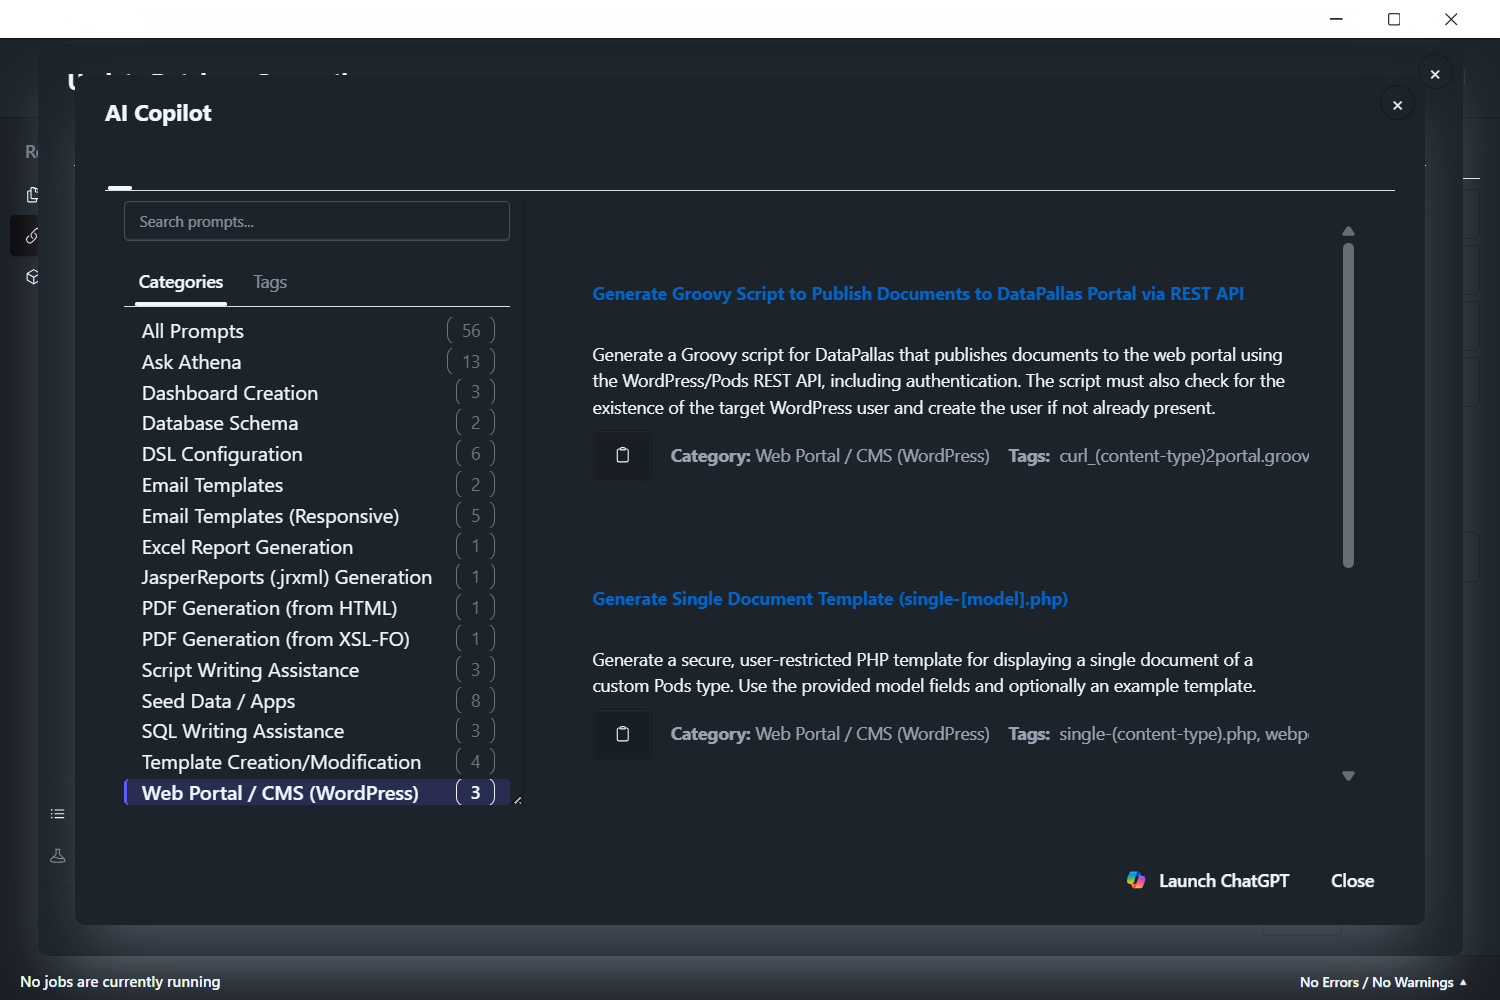Screen dimensions: 1500x1000
Task: Click the single-(content-type).php tag text
Action: 1158,734
